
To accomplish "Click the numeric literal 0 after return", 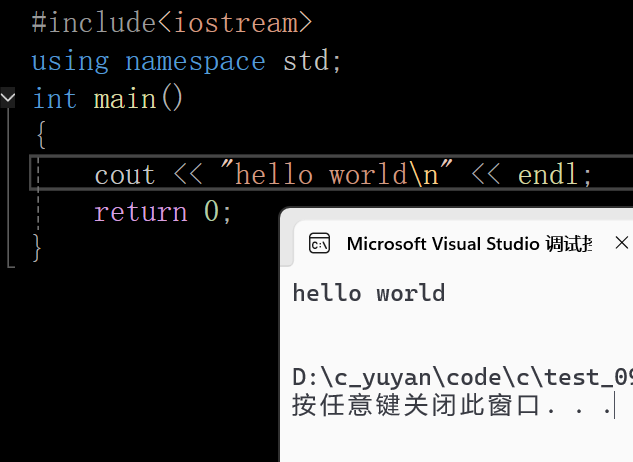I will (x=212, y=211).
